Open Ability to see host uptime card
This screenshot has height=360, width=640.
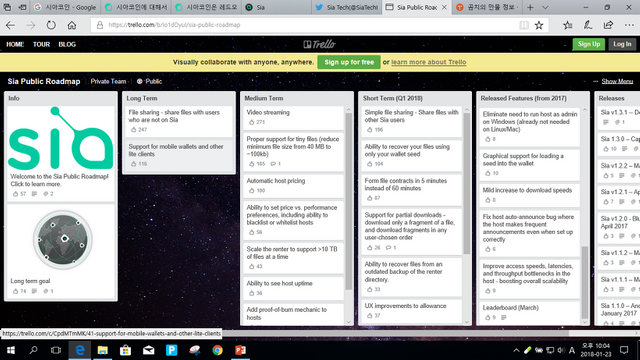293,288
